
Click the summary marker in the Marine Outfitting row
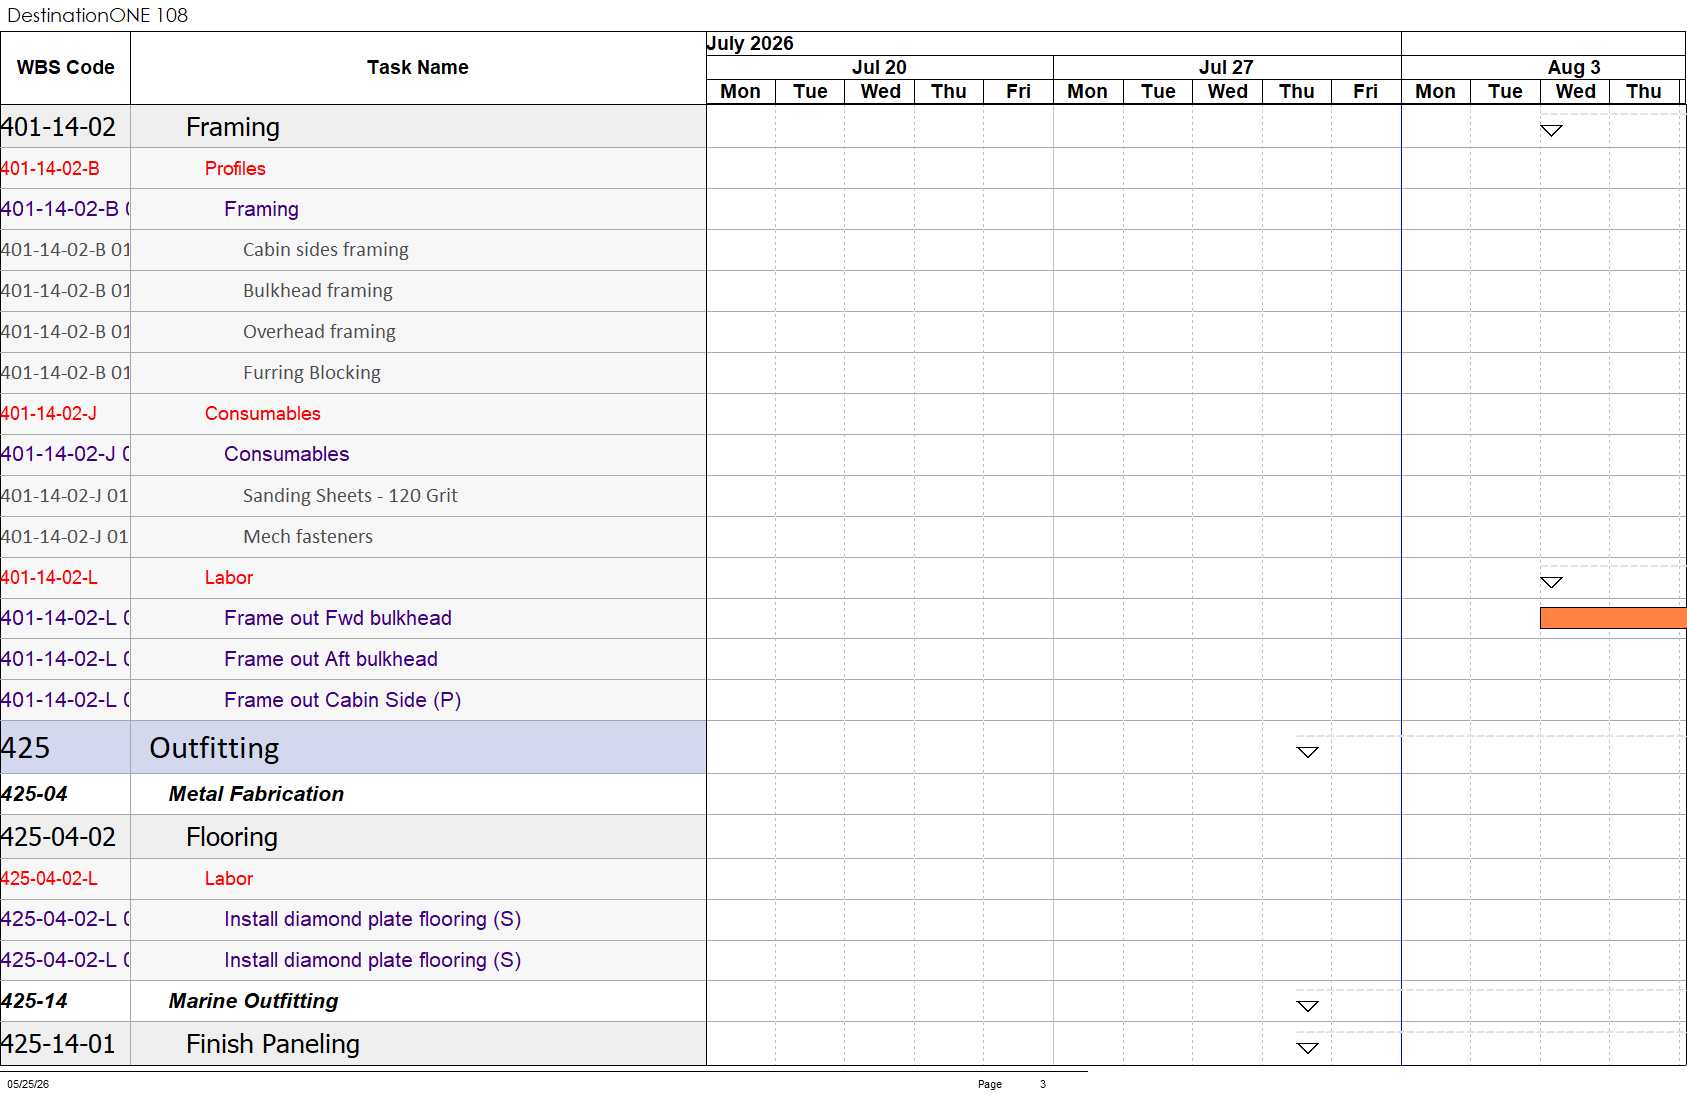tap(1307, 1006)
